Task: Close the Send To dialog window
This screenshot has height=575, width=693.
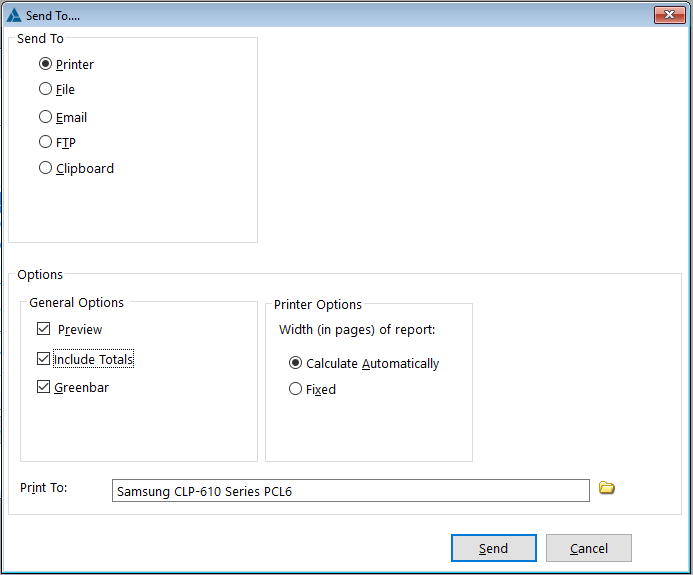Action: [x=669, y=15]
